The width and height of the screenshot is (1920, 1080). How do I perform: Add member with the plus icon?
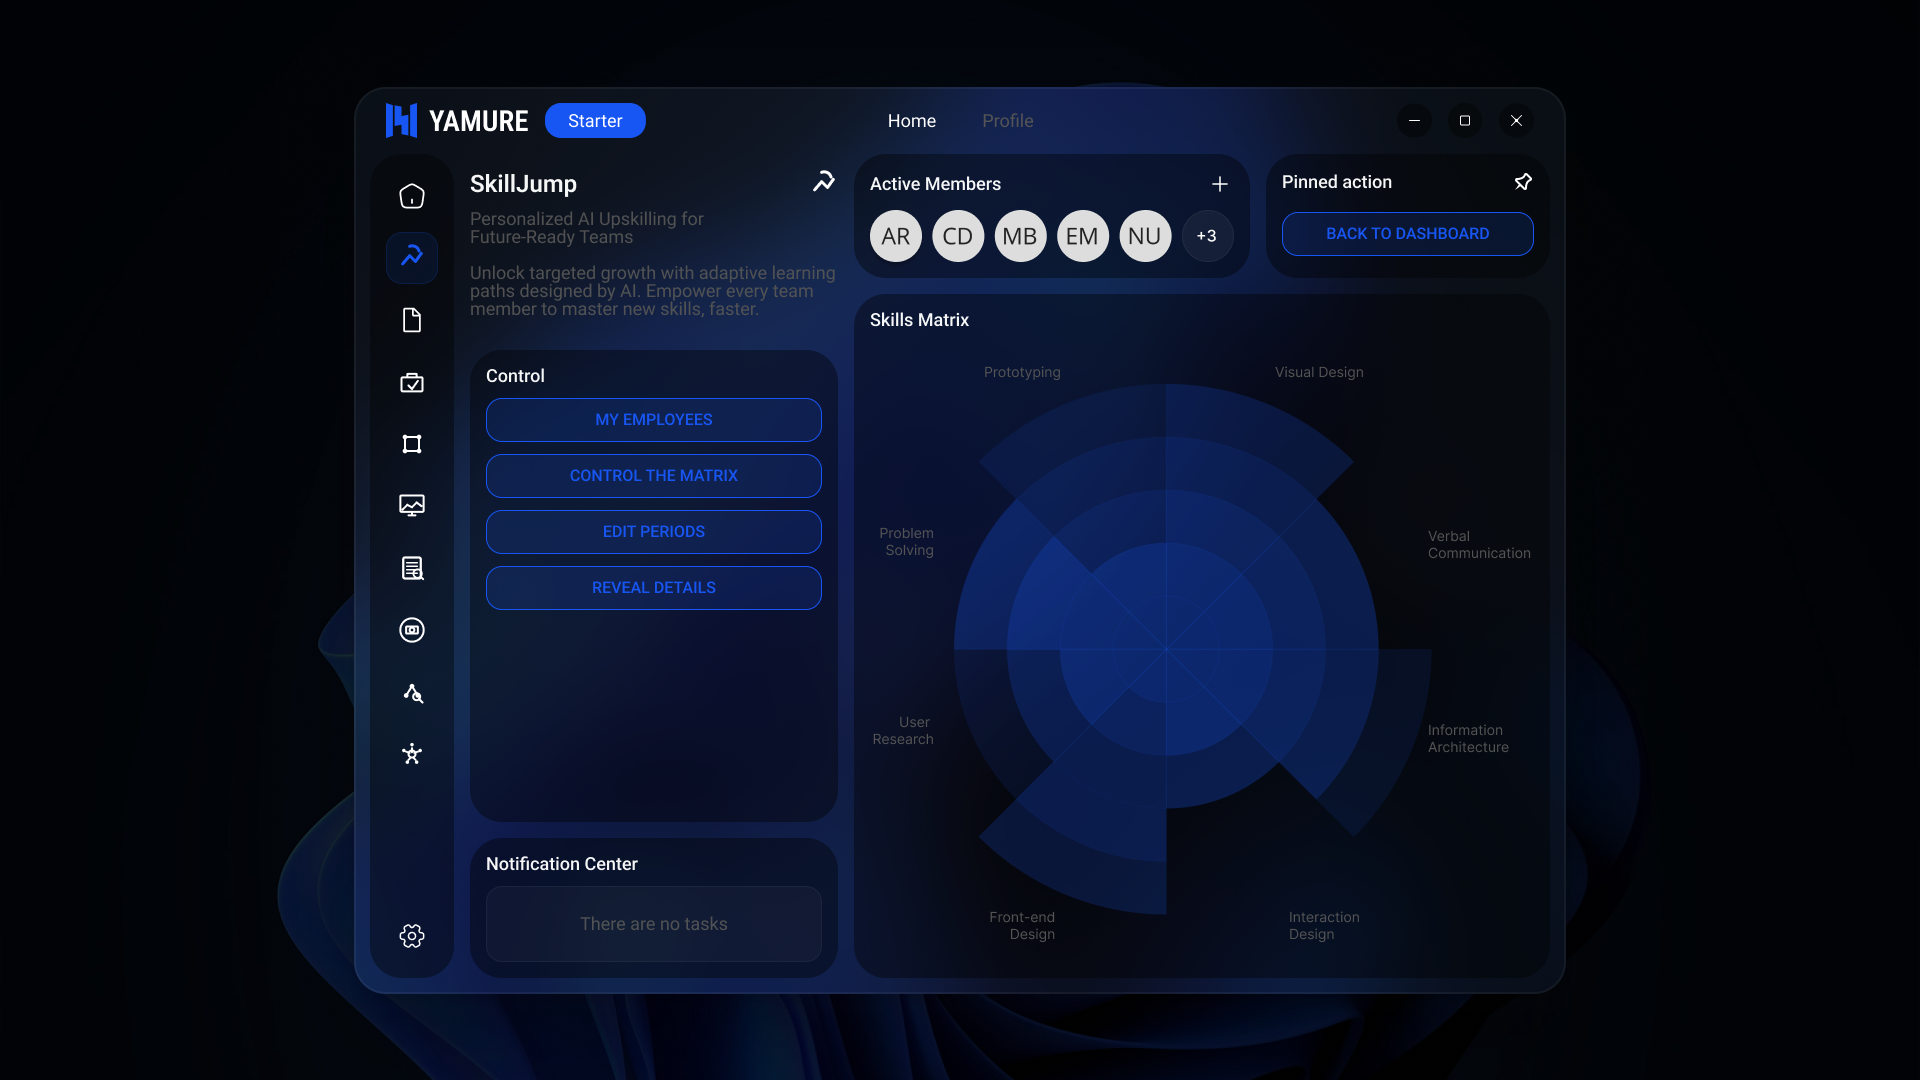tap(1220, 184)
